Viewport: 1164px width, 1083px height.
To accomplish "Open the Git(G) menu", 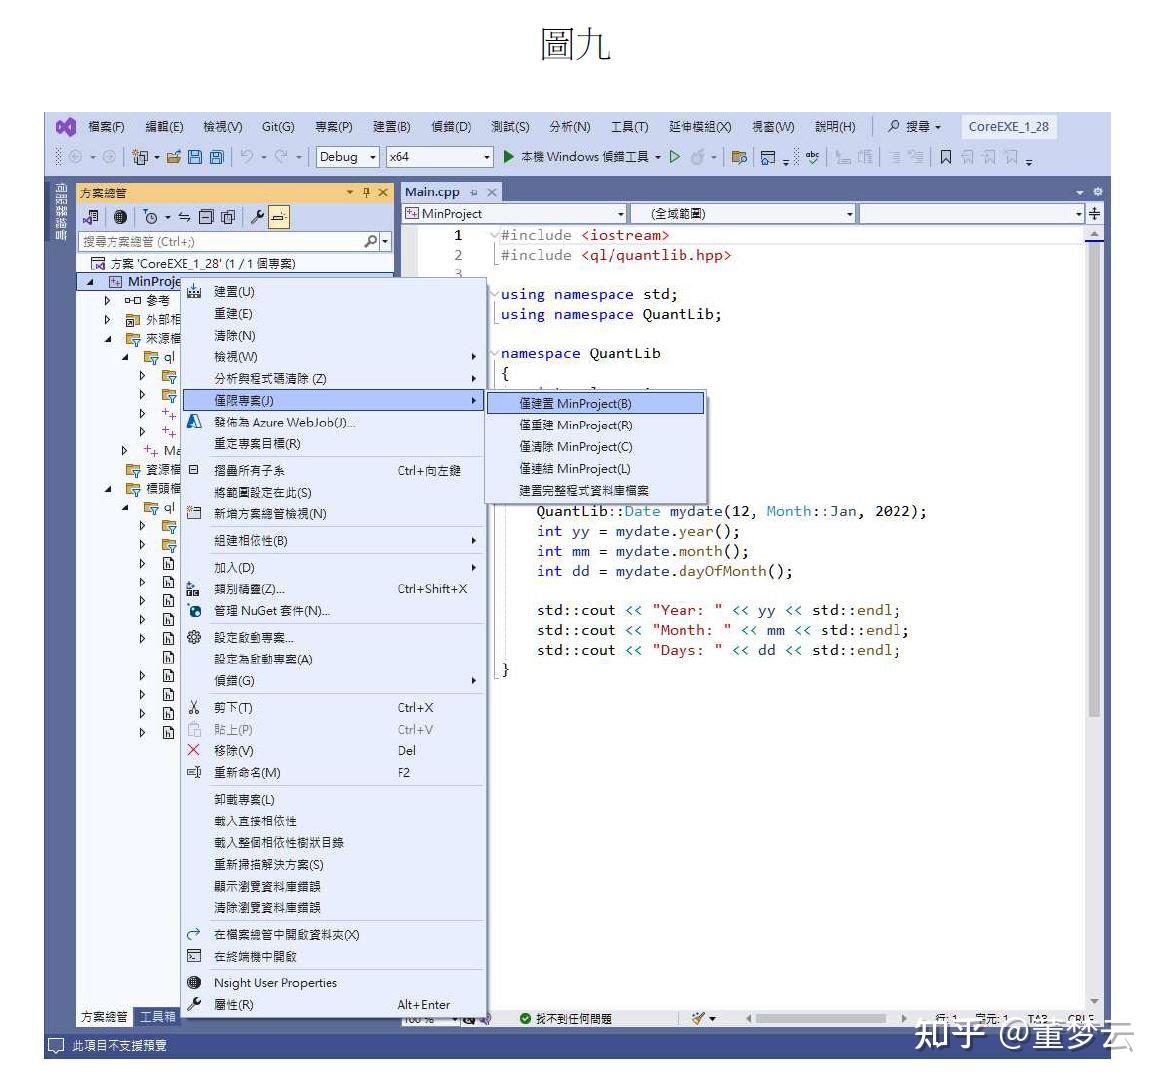I will [x=278, y=126].
